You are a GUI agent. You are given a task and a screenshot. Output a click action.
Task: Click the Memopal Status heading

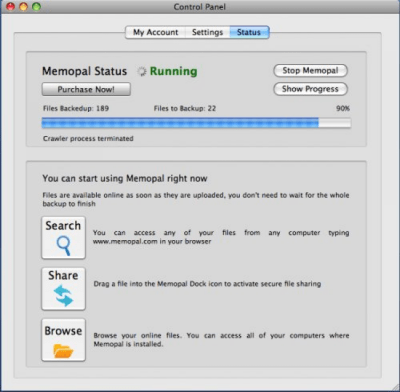coord(84,71)
